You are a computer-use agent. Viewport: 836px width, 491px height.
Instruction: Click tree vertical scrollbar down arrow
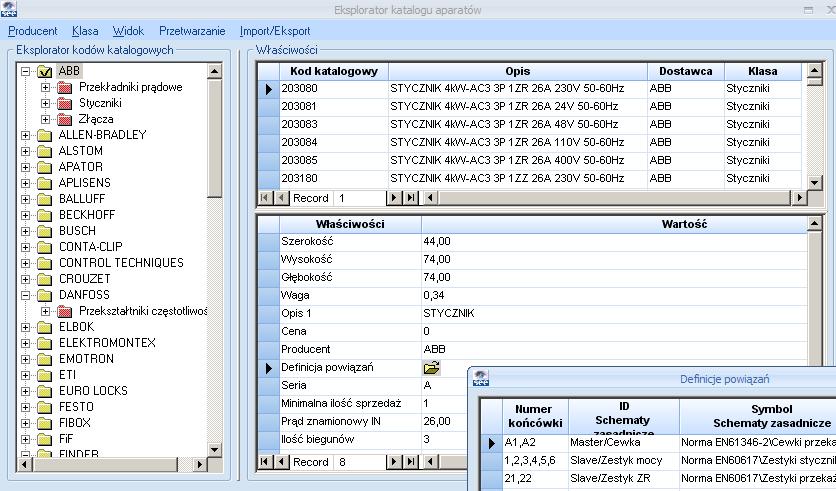214,449
